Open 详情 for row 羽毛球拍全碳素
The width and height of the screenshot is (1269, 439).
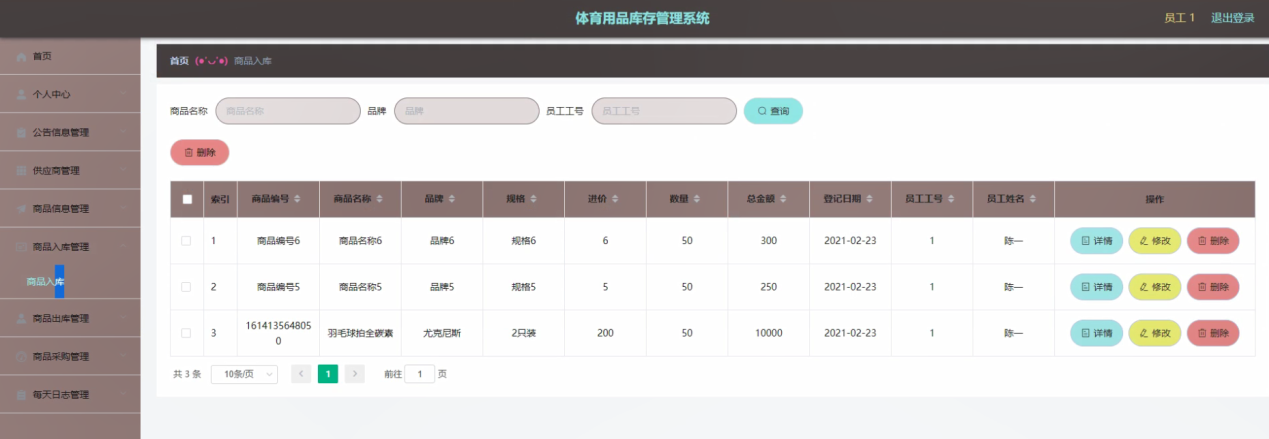pos(1096,333)
